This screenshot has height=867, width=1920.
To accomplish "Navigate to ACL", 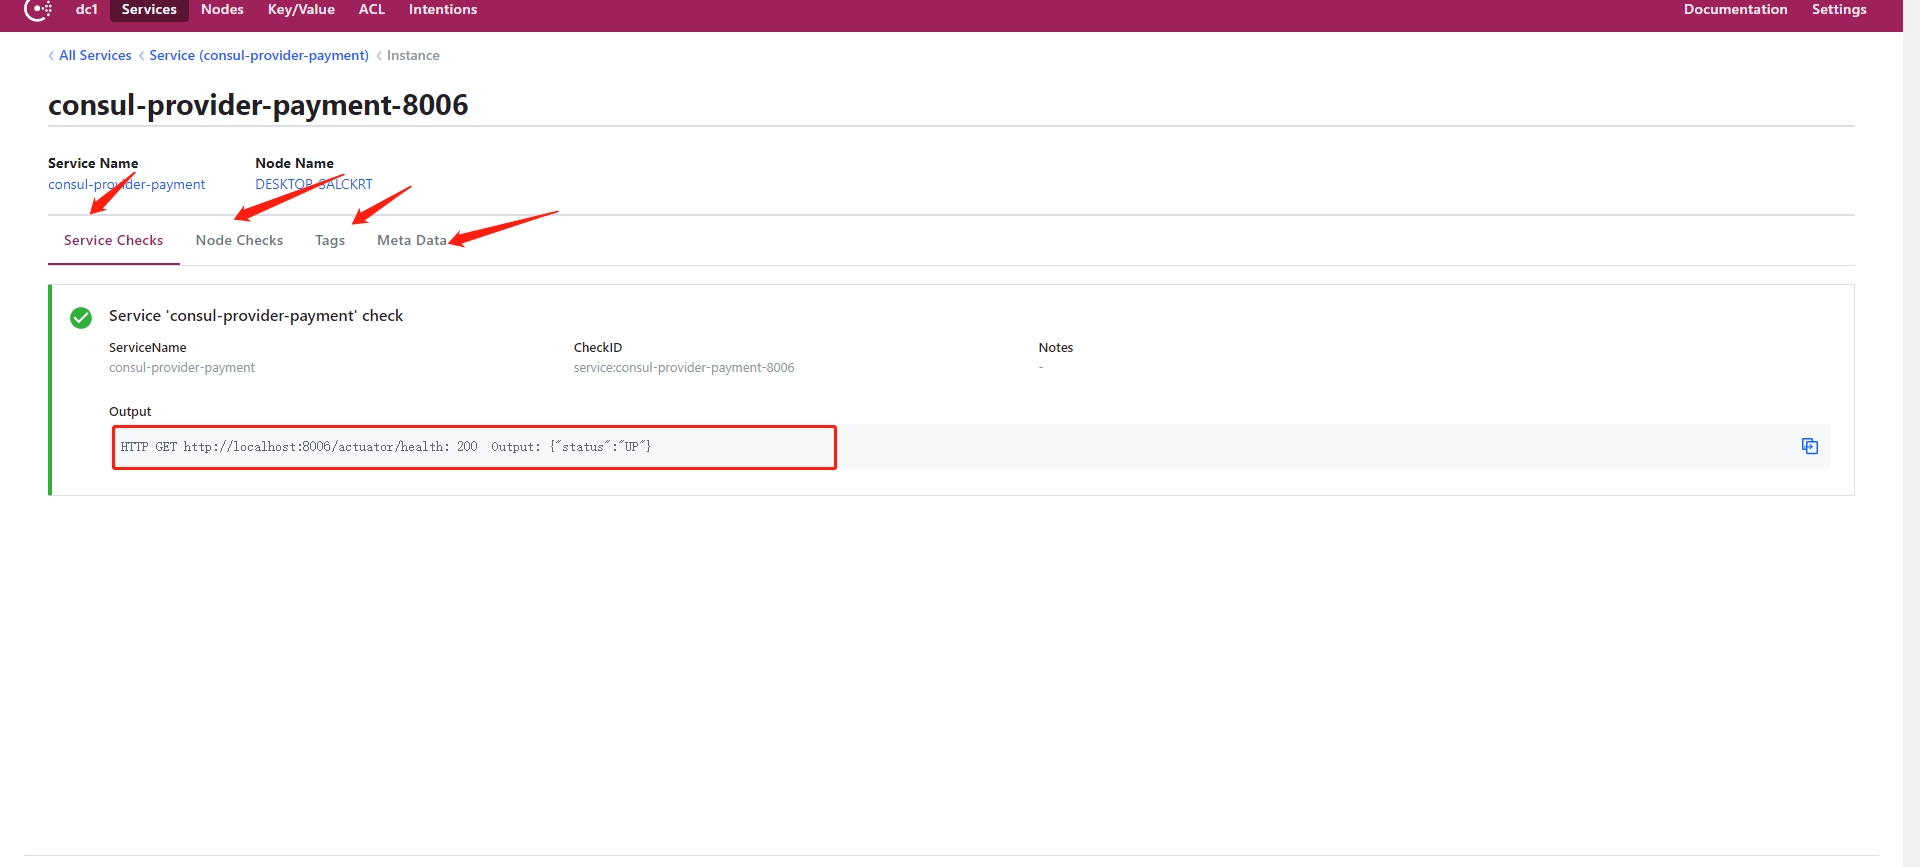I will click(372, 9).
